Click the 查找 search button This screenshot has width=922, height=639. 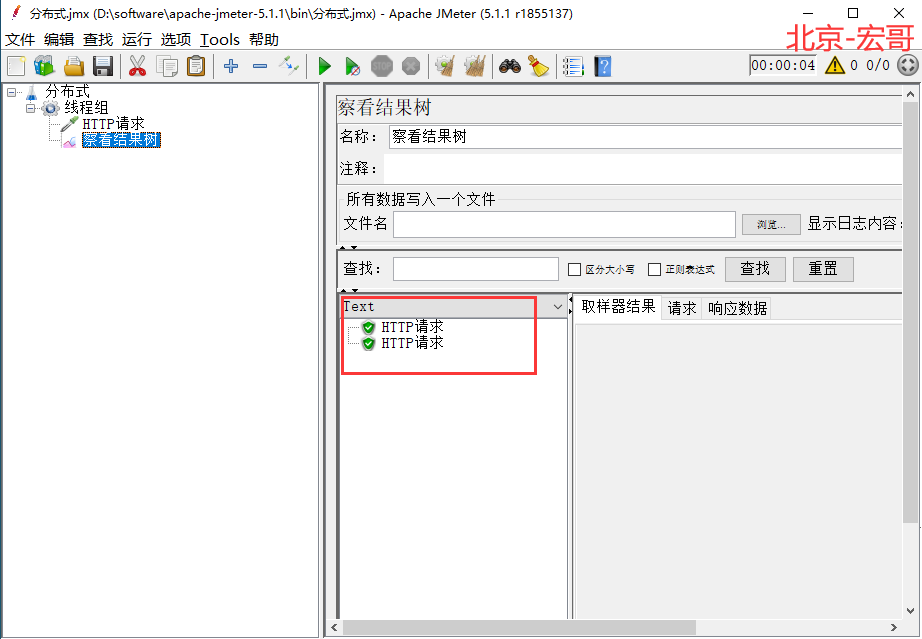[x=755, y=269]
